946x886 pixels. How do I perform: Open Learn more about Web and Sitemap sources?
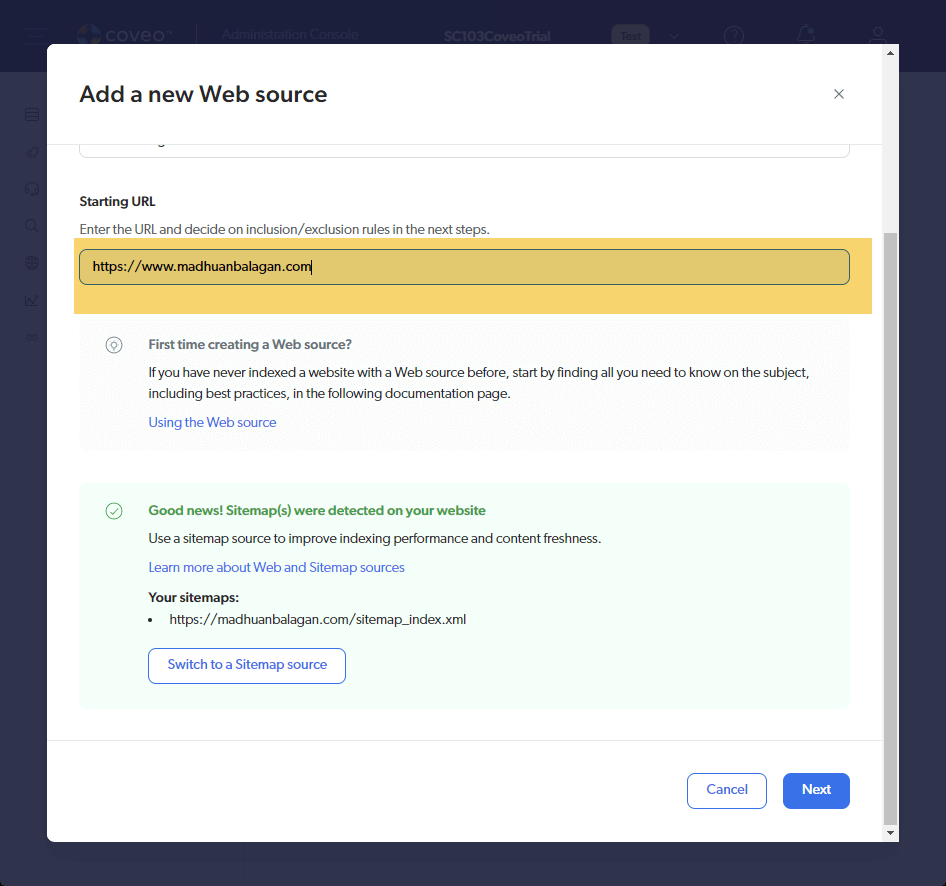tap(276, 567)
